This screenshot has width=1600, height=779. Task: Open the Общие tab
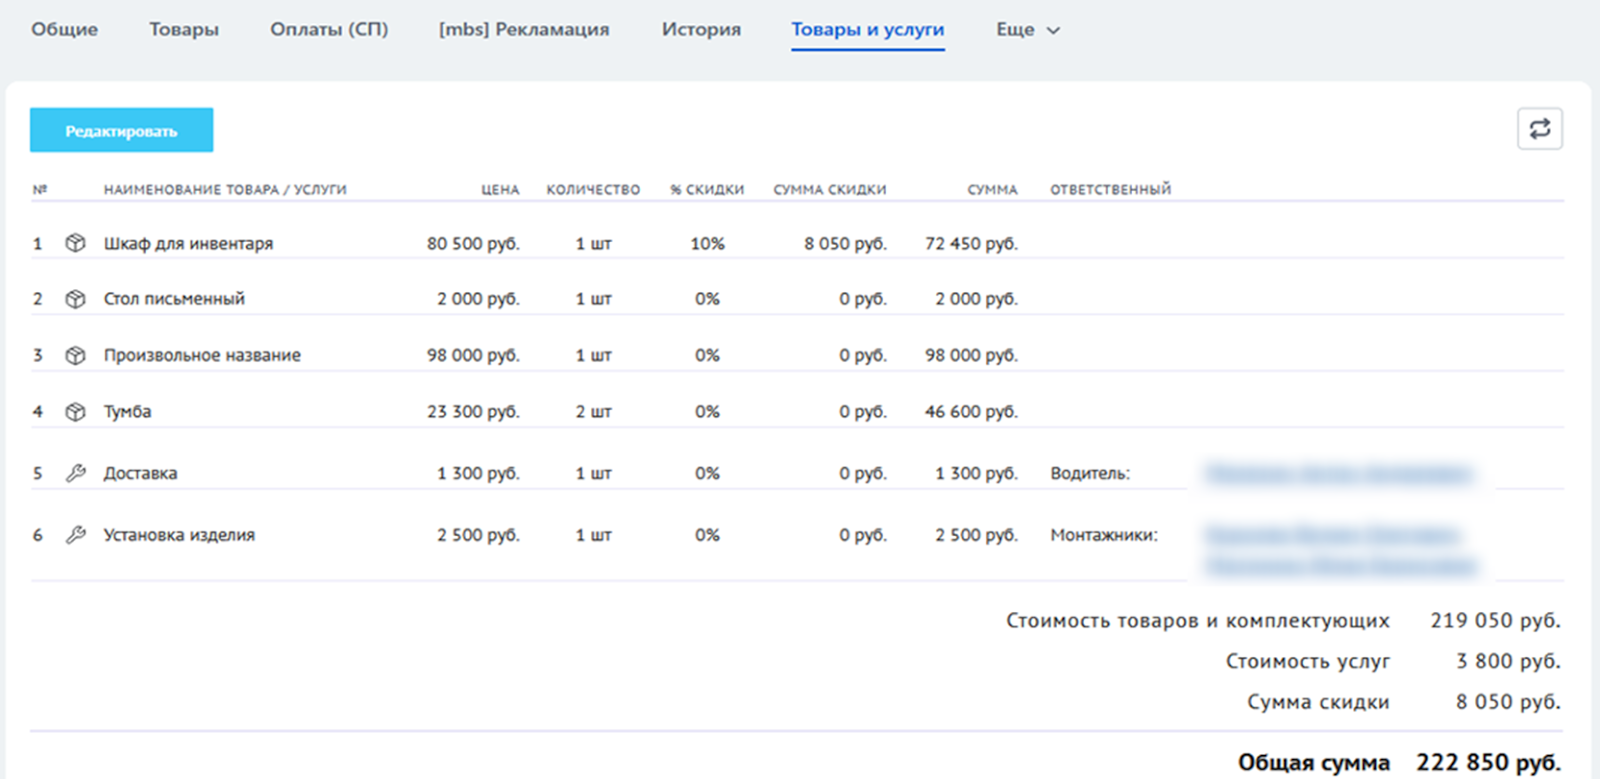tap(64, 30)
